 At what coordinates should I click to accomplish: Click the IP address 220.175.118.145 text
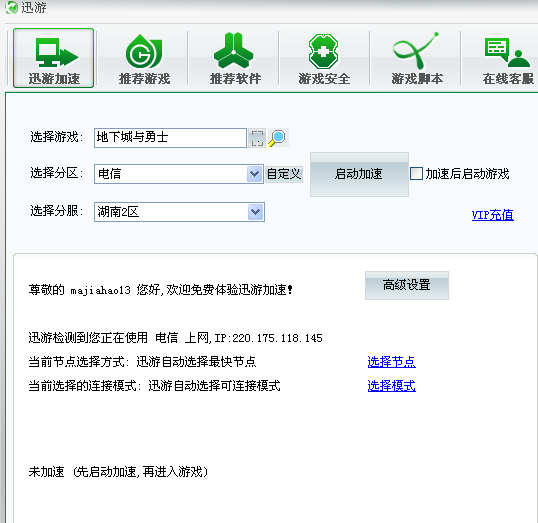click(x=277, y=338)
